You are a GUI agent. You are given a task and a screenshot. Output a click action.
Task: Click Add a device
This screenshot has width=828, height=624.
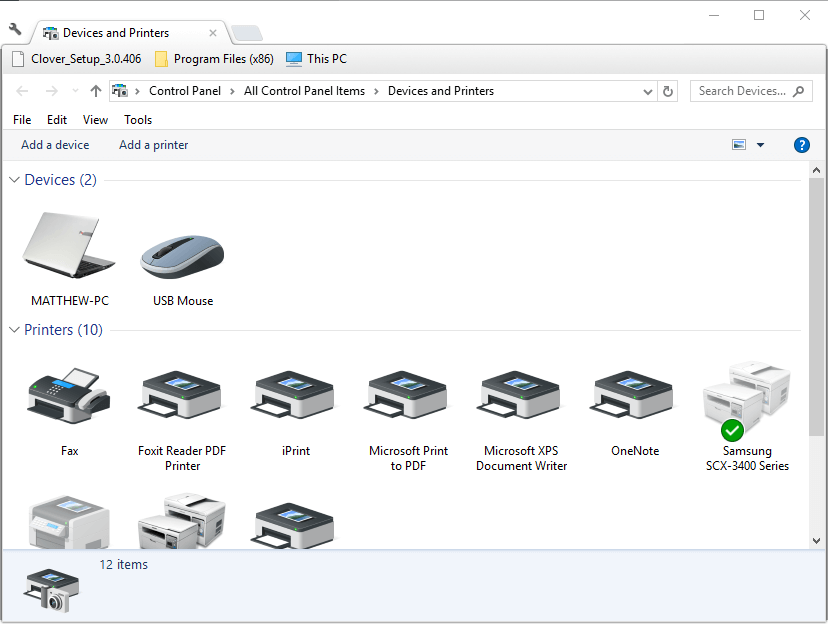coord(55,145)
